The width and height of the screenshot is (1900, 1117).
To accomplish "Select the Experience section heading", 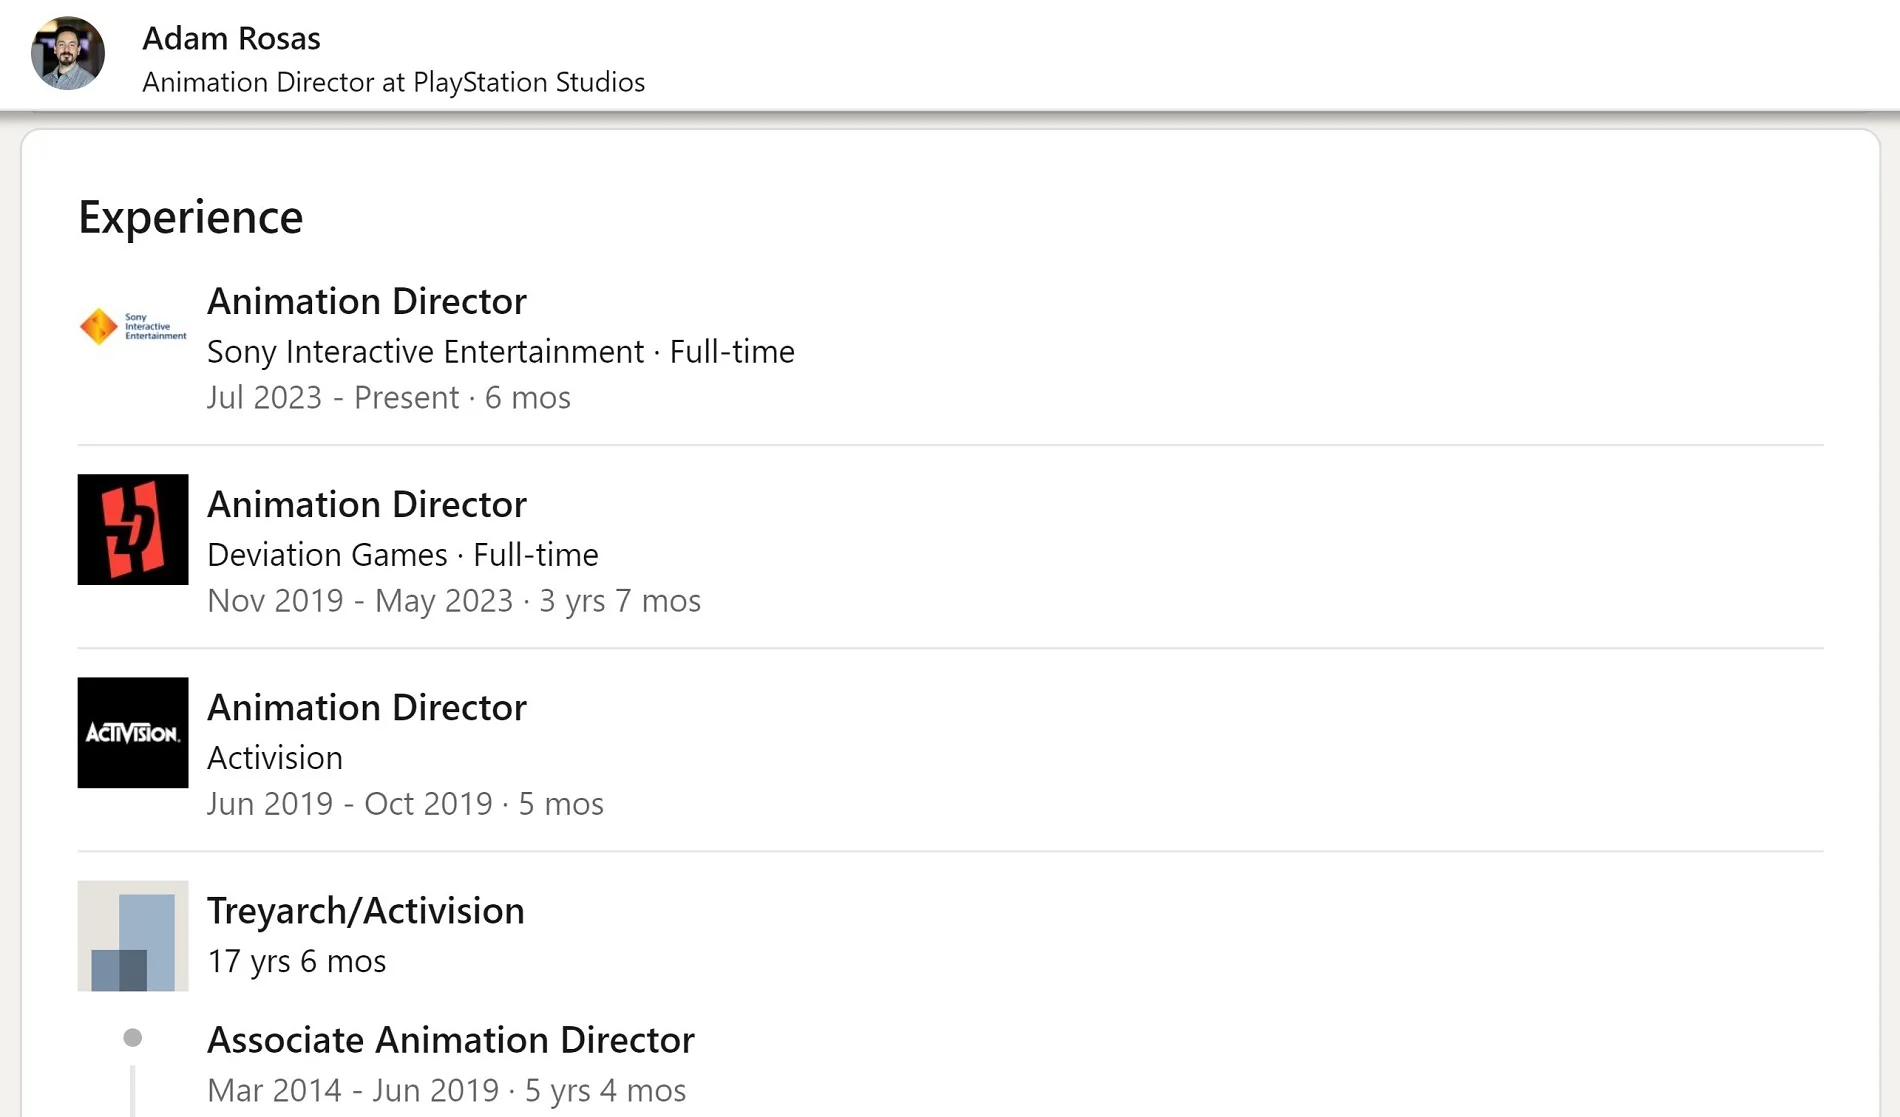I will pyautogui.click(x=190, y=217).
